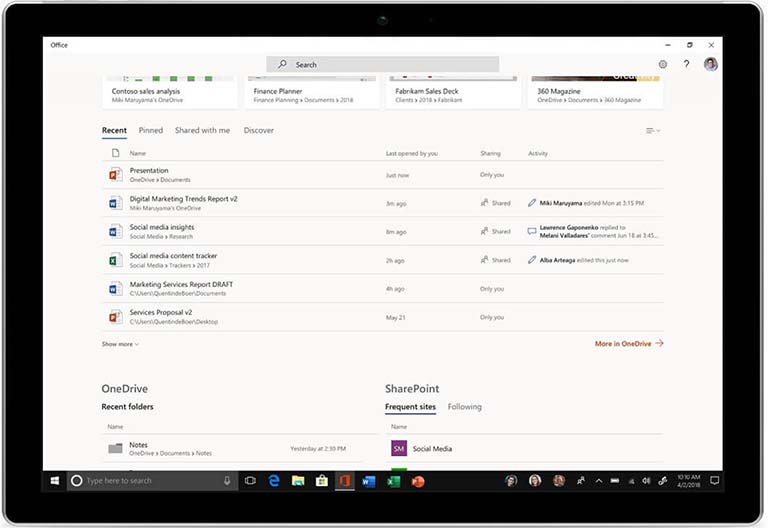768x528 pixels.
Task: Select the Frequent sites tab
Action: coord(410,407)
